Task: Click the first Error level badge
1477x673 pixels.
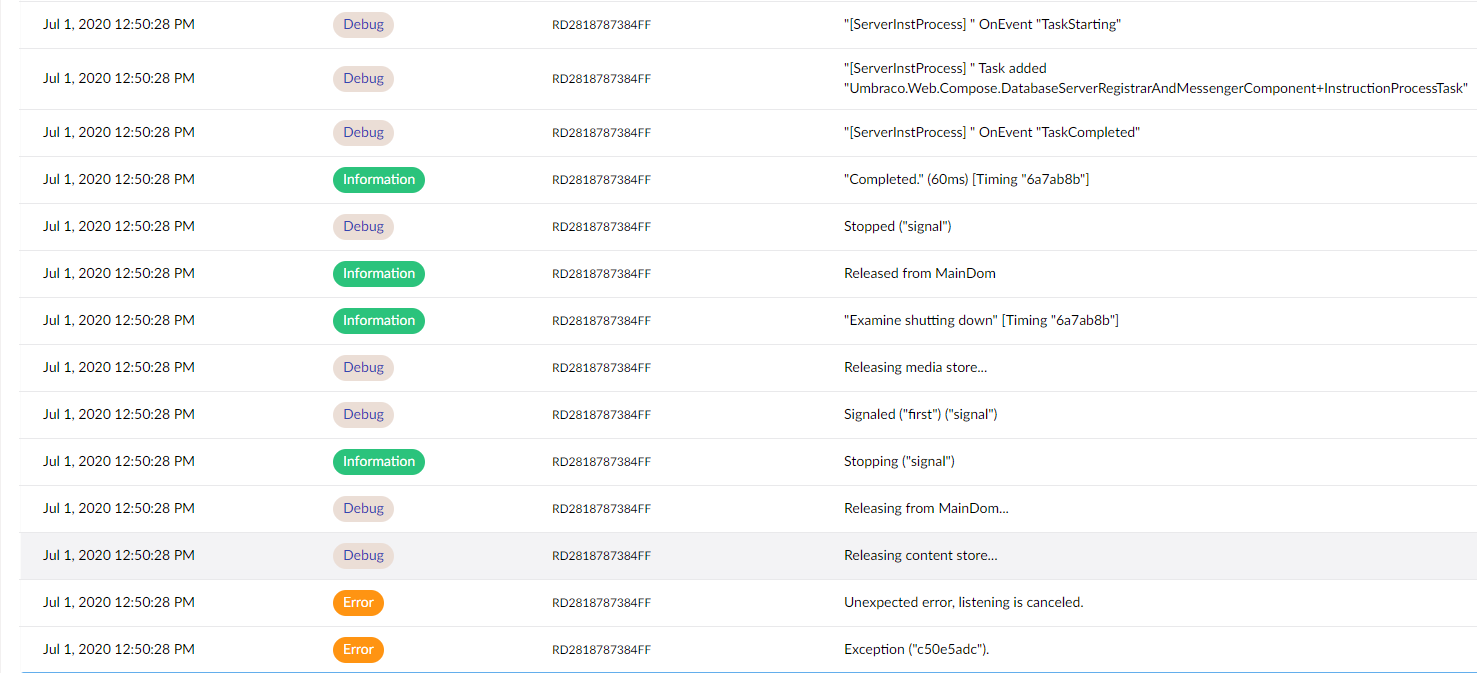Action: coord(358,602)
